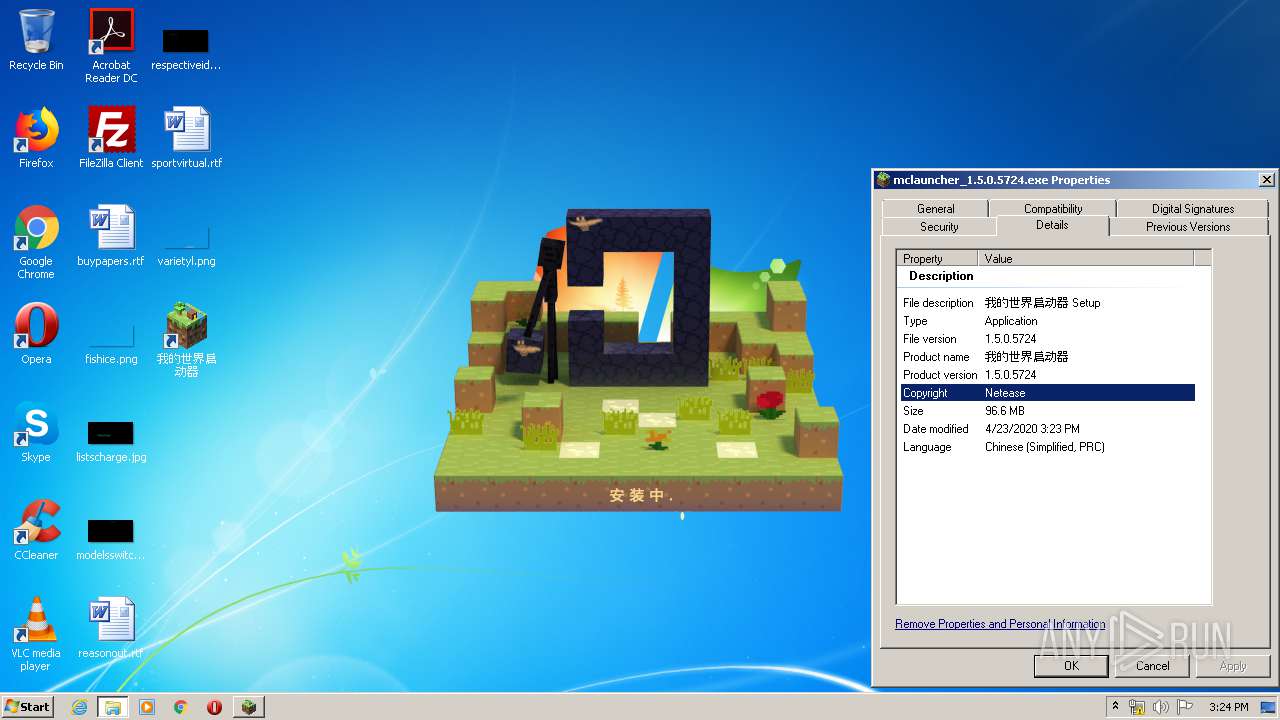Click the Property column header

938,259
